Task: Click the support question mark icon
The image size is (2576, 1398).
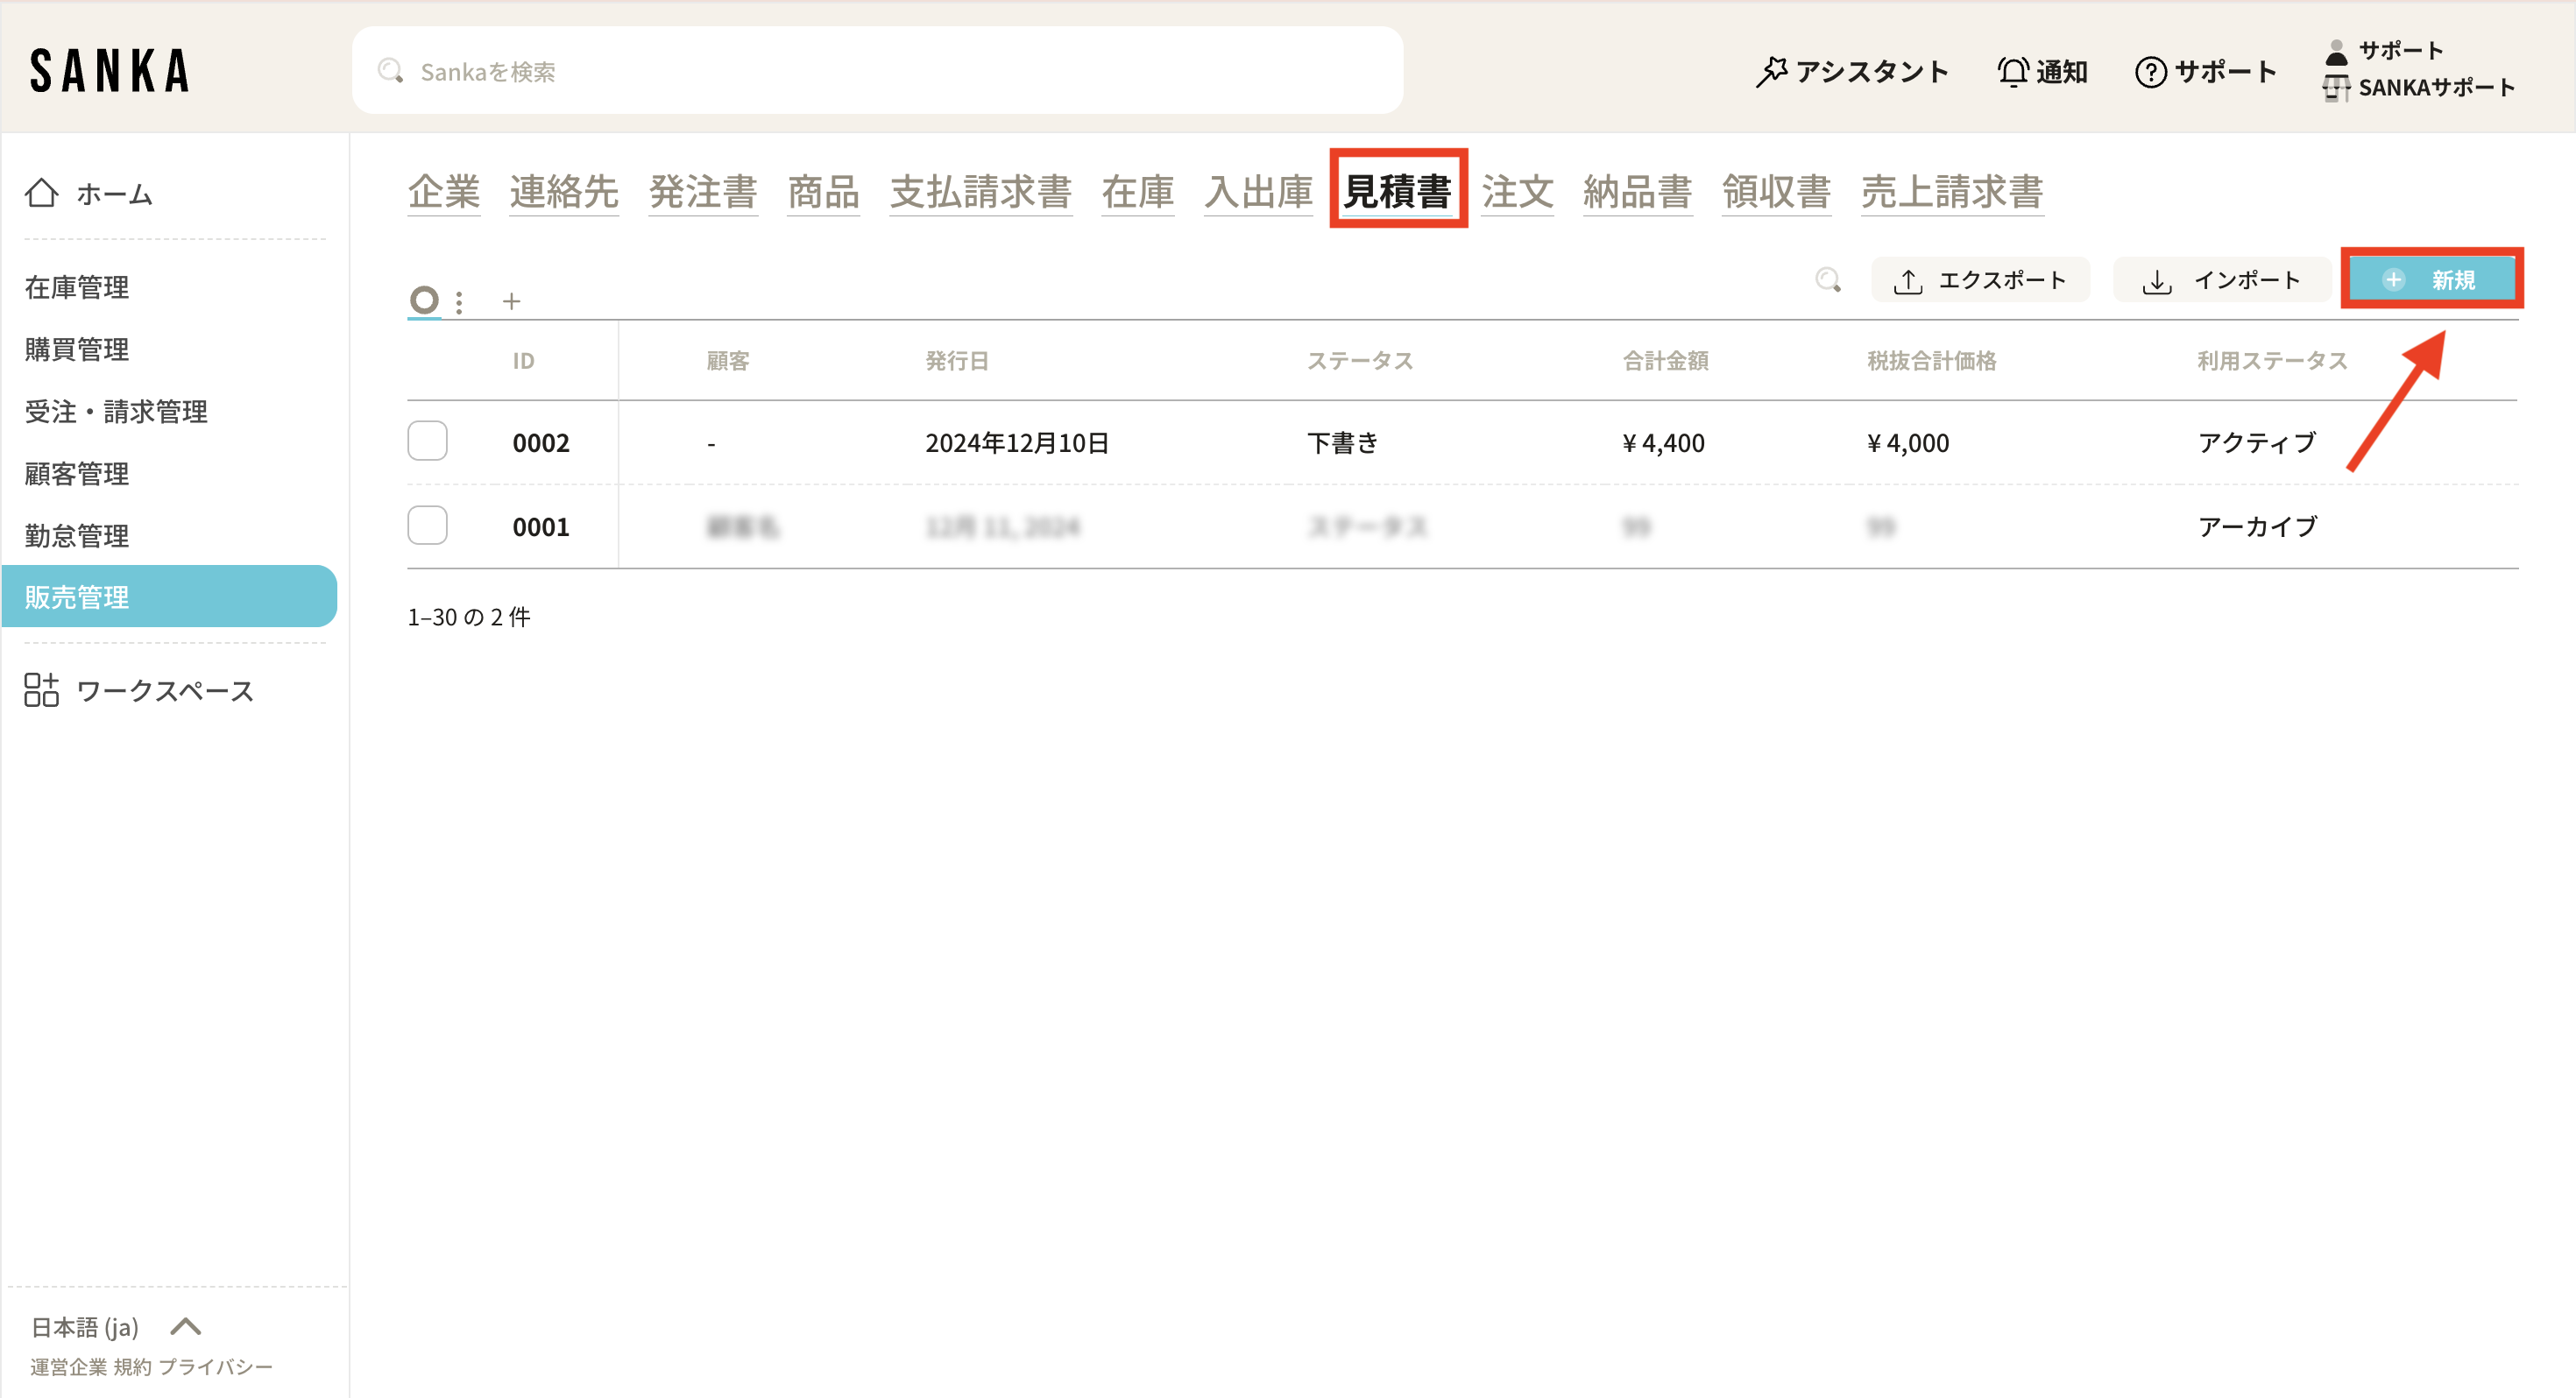Action: coord(2150,72)
